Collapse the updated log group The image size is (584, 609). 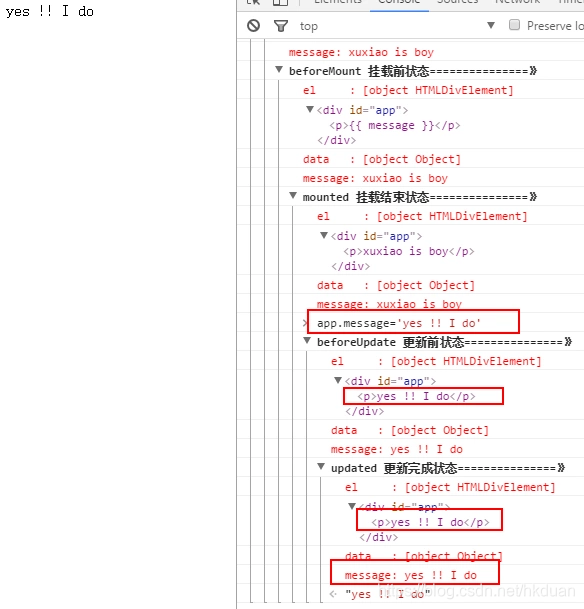click(321, 467)
